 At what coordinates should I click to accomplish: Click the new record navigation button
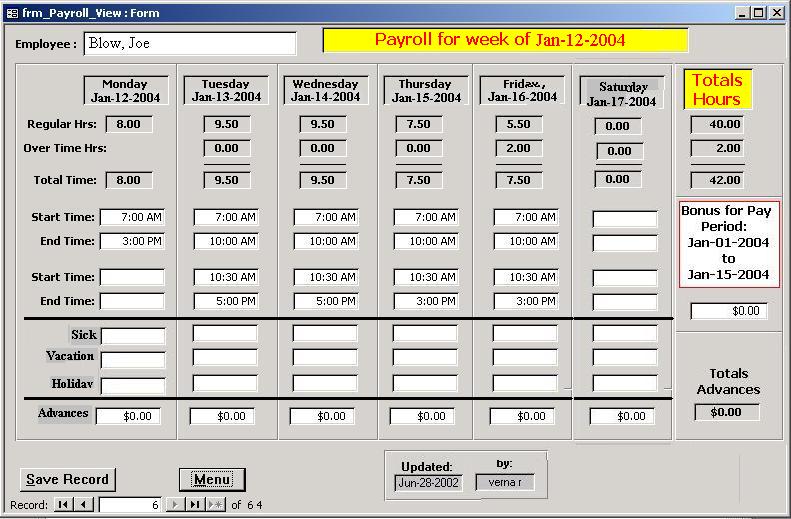pyautogui.click(x=215, y=505)
